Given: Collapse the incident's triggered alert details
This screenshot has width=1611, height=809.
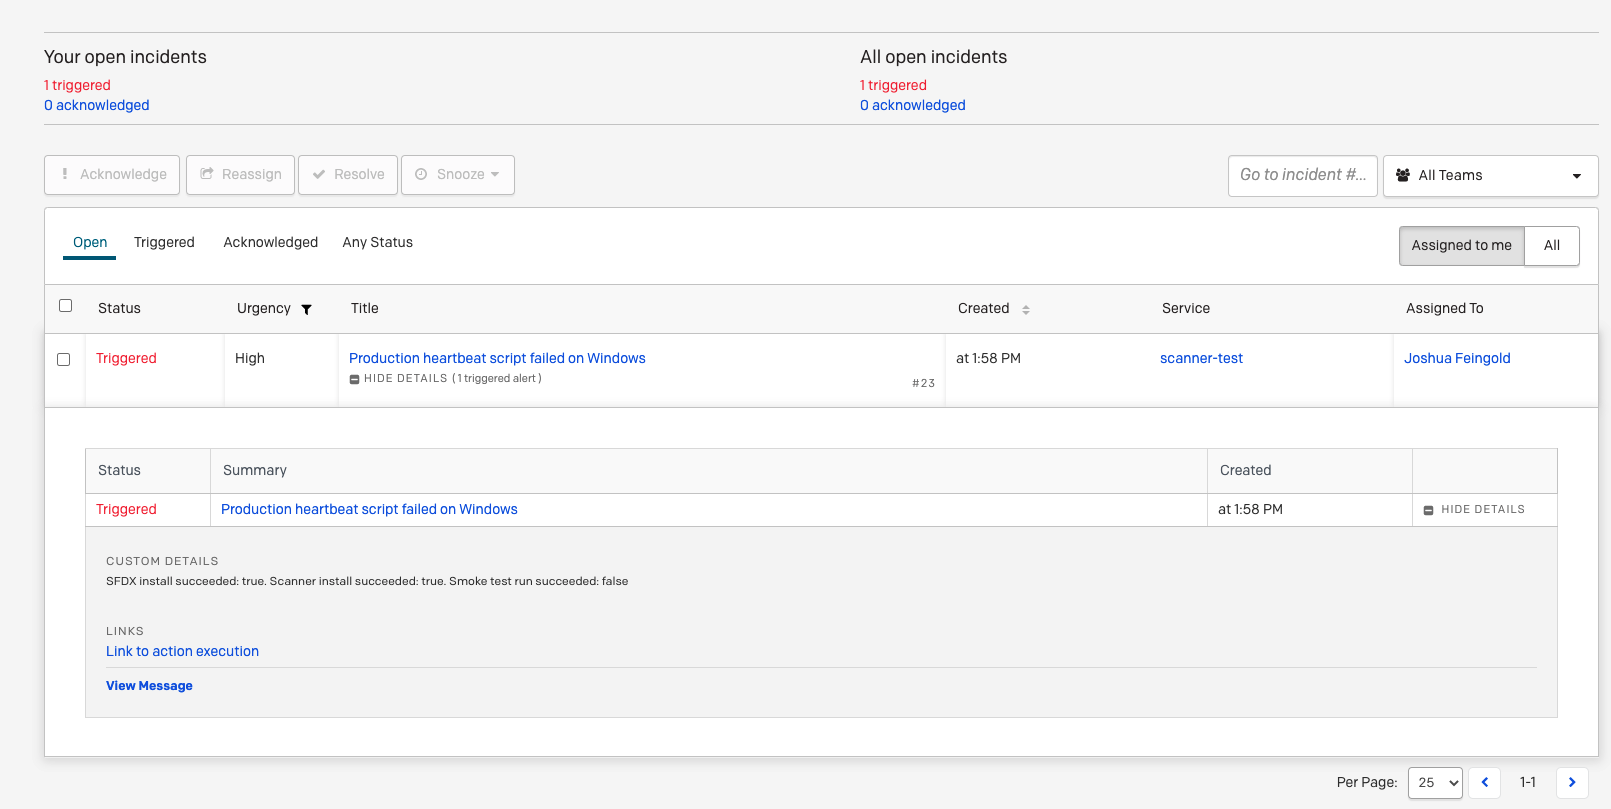Looking at the screenshot, I should 445,379.
